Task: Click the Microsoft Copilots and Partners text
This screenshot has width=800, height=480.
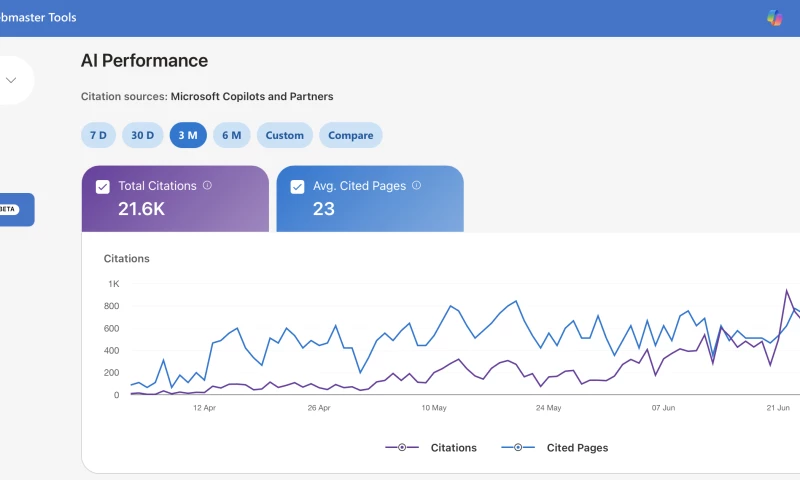Action: pos(252,96)
